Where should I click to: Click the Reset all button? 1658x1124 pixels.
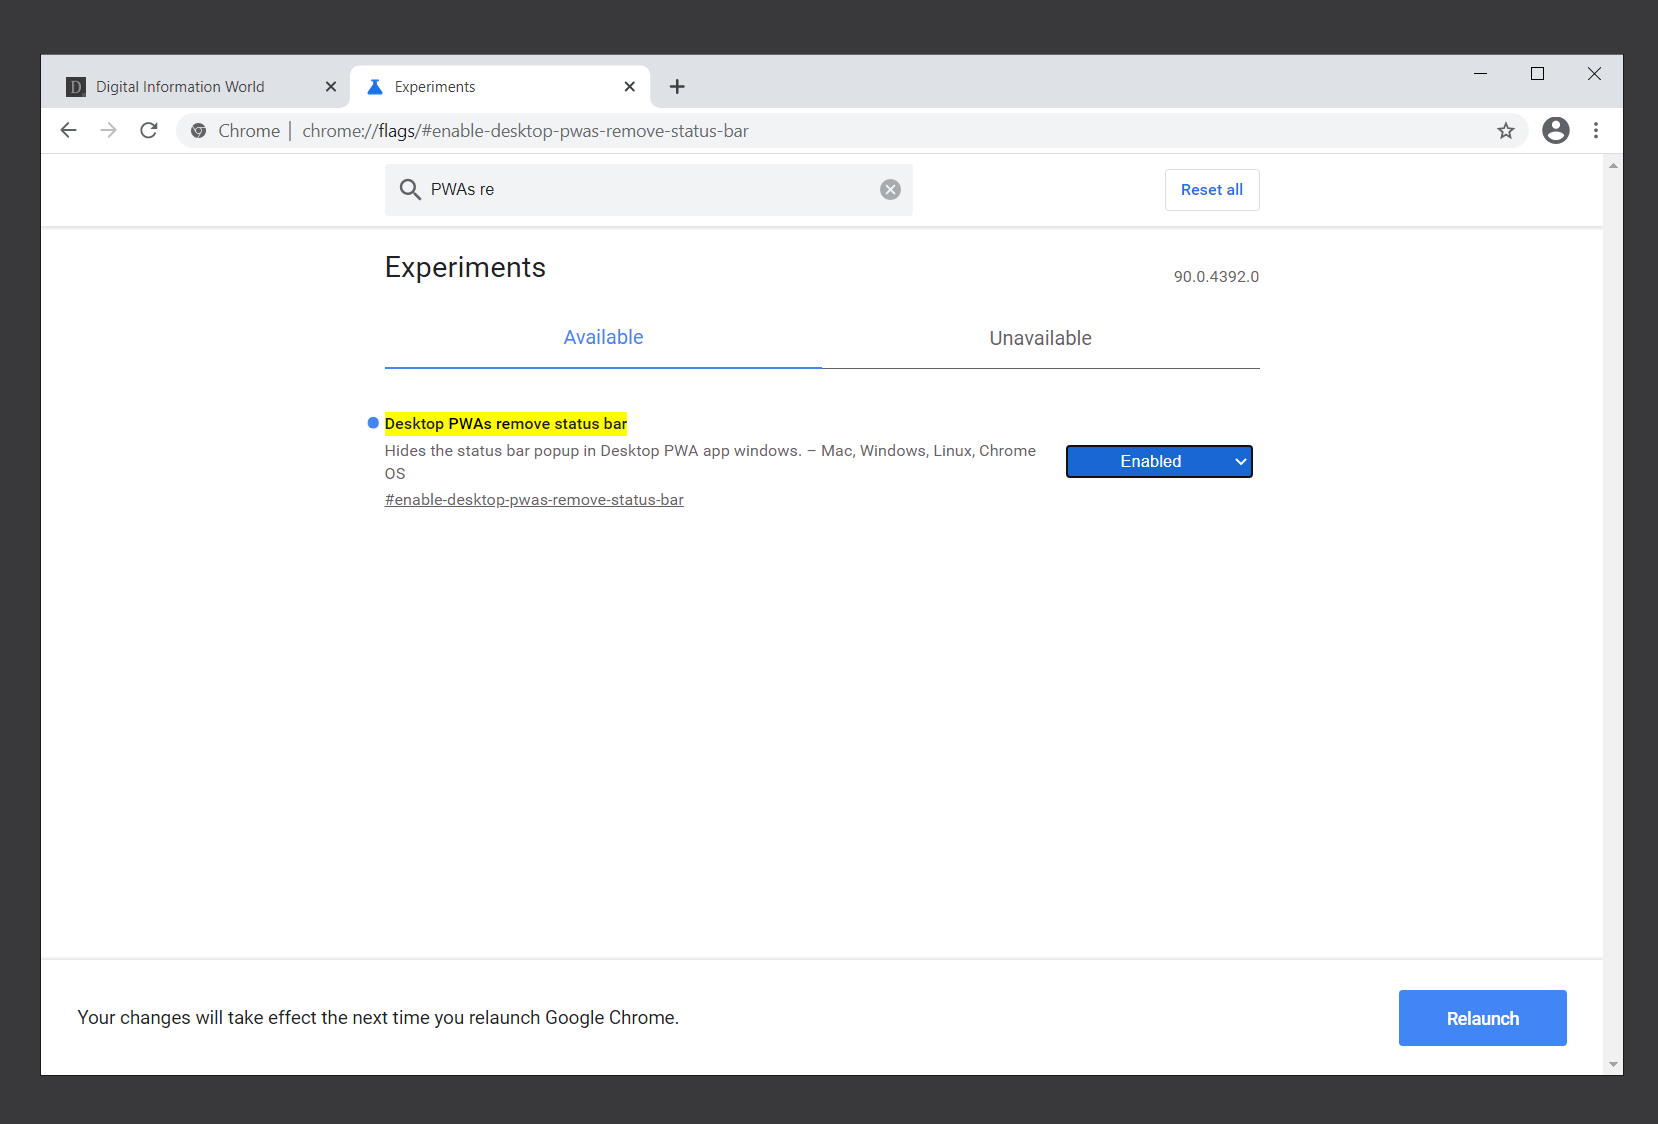(1211, 189)
